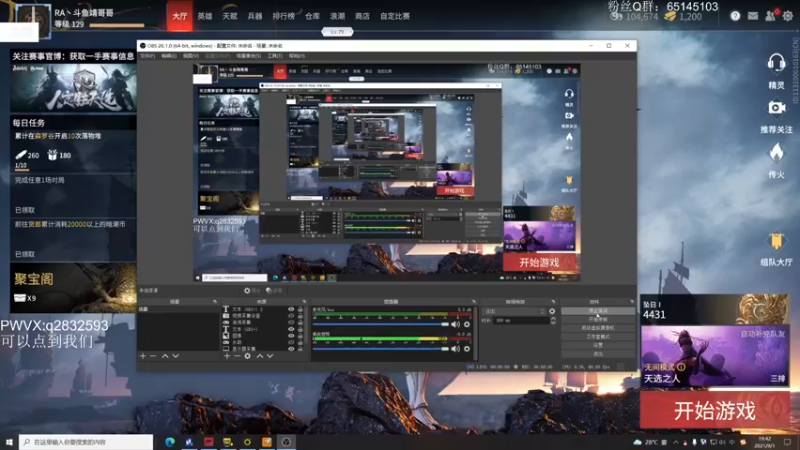Image resolution: width=800 pixels, height=450 pixels.
Task: Click the transition duration spinner arrows
Action: tap(553, 320)
